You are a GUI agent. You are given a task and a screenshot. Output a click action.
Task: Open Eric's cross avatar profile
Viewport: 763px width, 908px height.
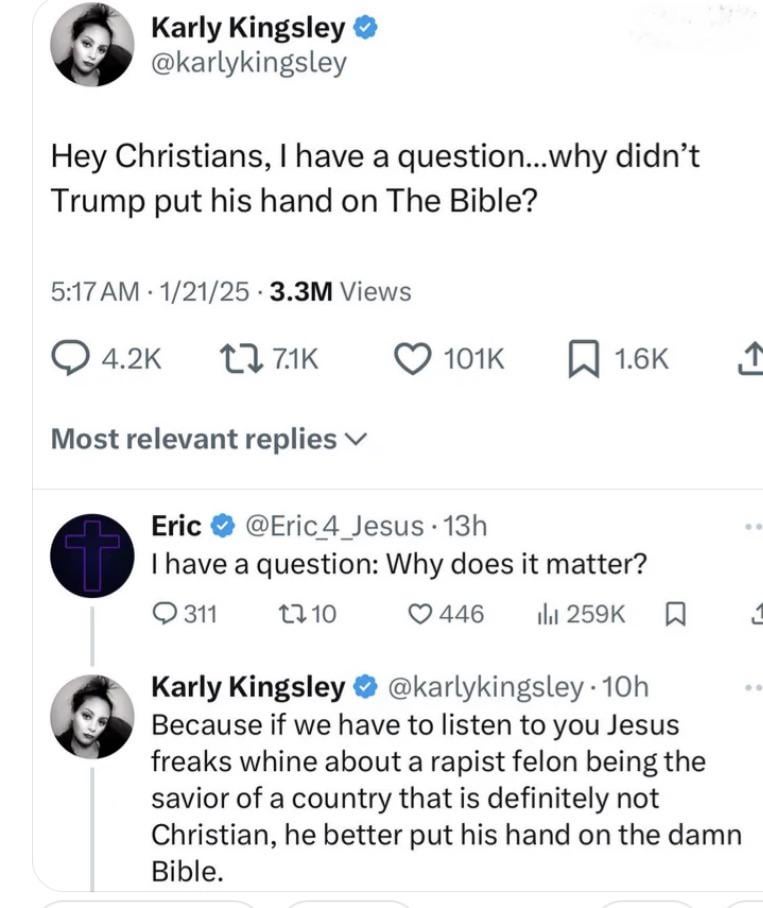click(92, 555)
